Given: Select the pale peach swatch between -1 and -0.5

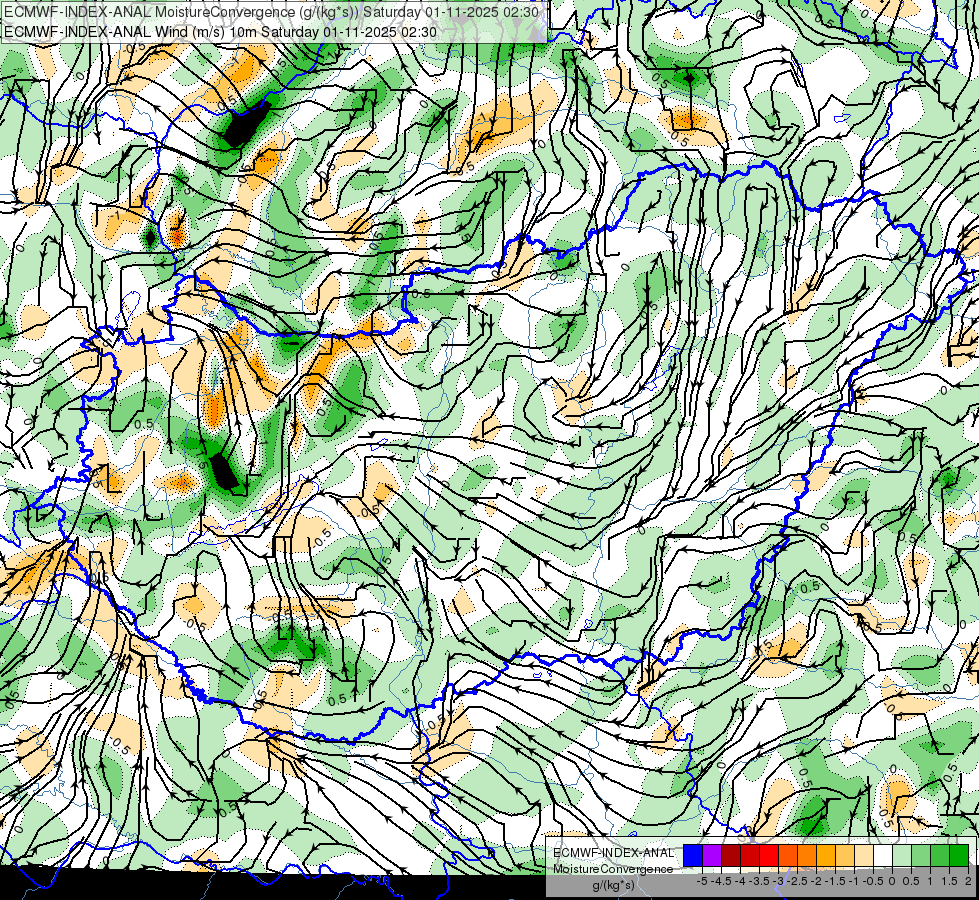Looking at the screenshot, I should (864, 856).
